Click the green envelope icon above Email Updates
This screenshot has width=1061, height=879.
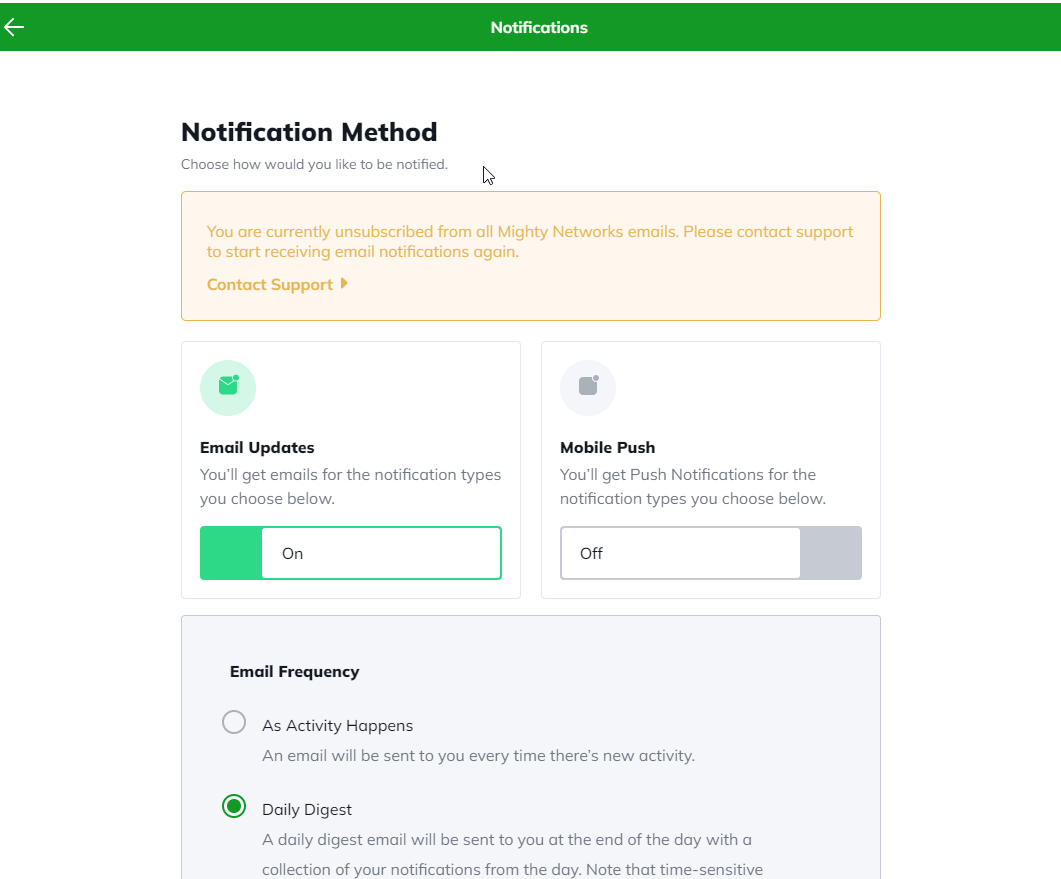coord(228,388)
